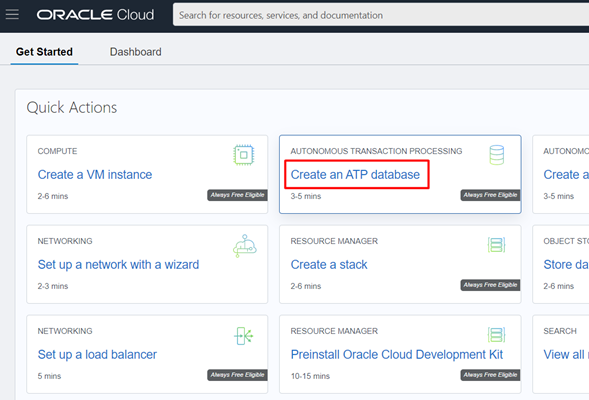Click the "5 mins" estimate text
589x400 pixels.
click(49, 376)
